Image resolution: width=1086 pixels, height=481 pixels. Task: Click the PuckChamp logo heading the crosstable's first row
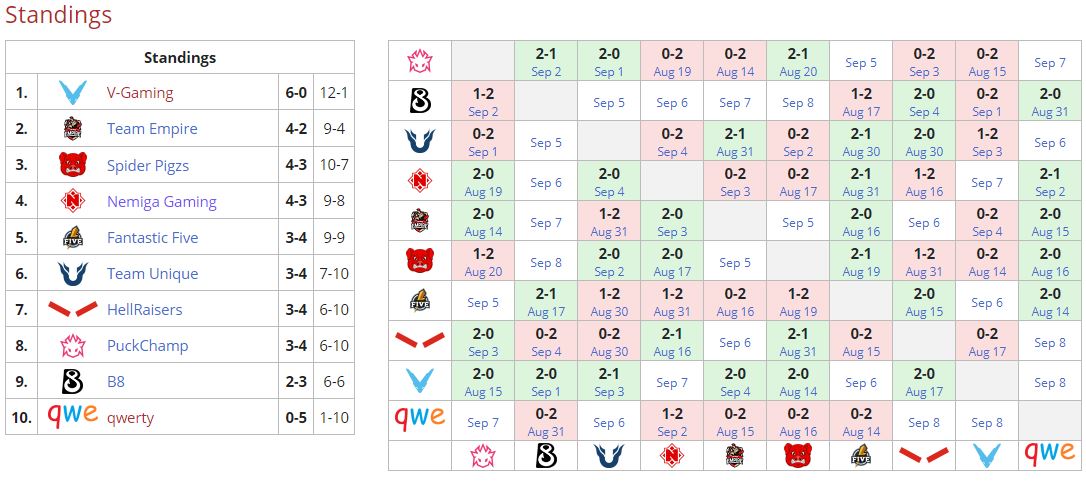(x=419, y=62)
